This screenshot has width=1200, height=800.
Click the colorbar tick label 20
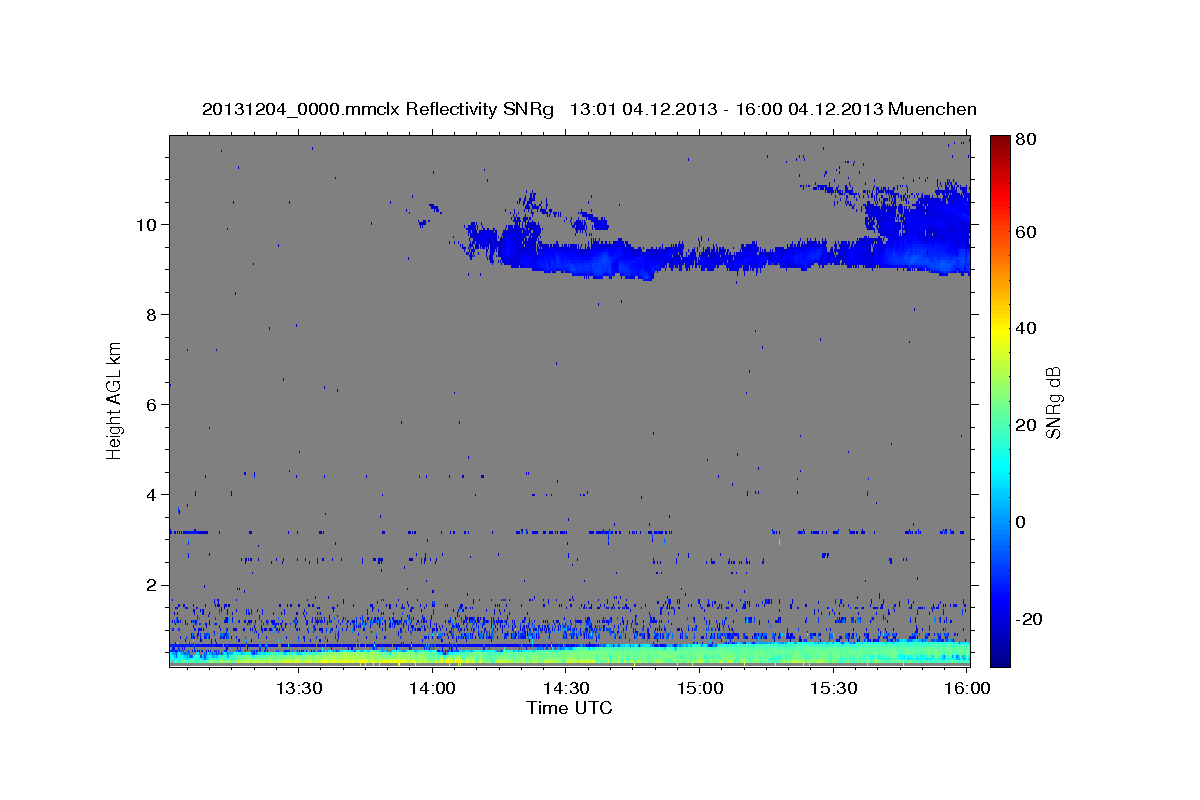click(1025, 425)
